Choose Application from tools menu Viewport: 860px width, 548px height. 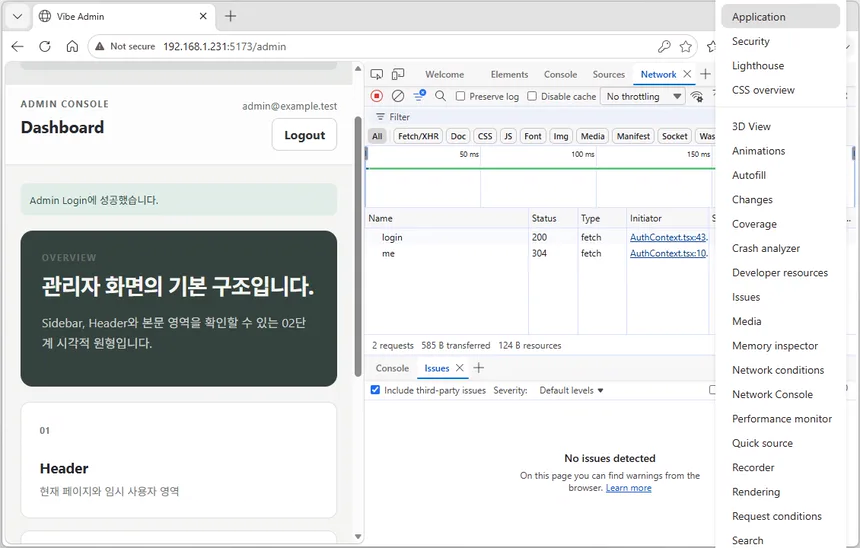click(780, 17)
